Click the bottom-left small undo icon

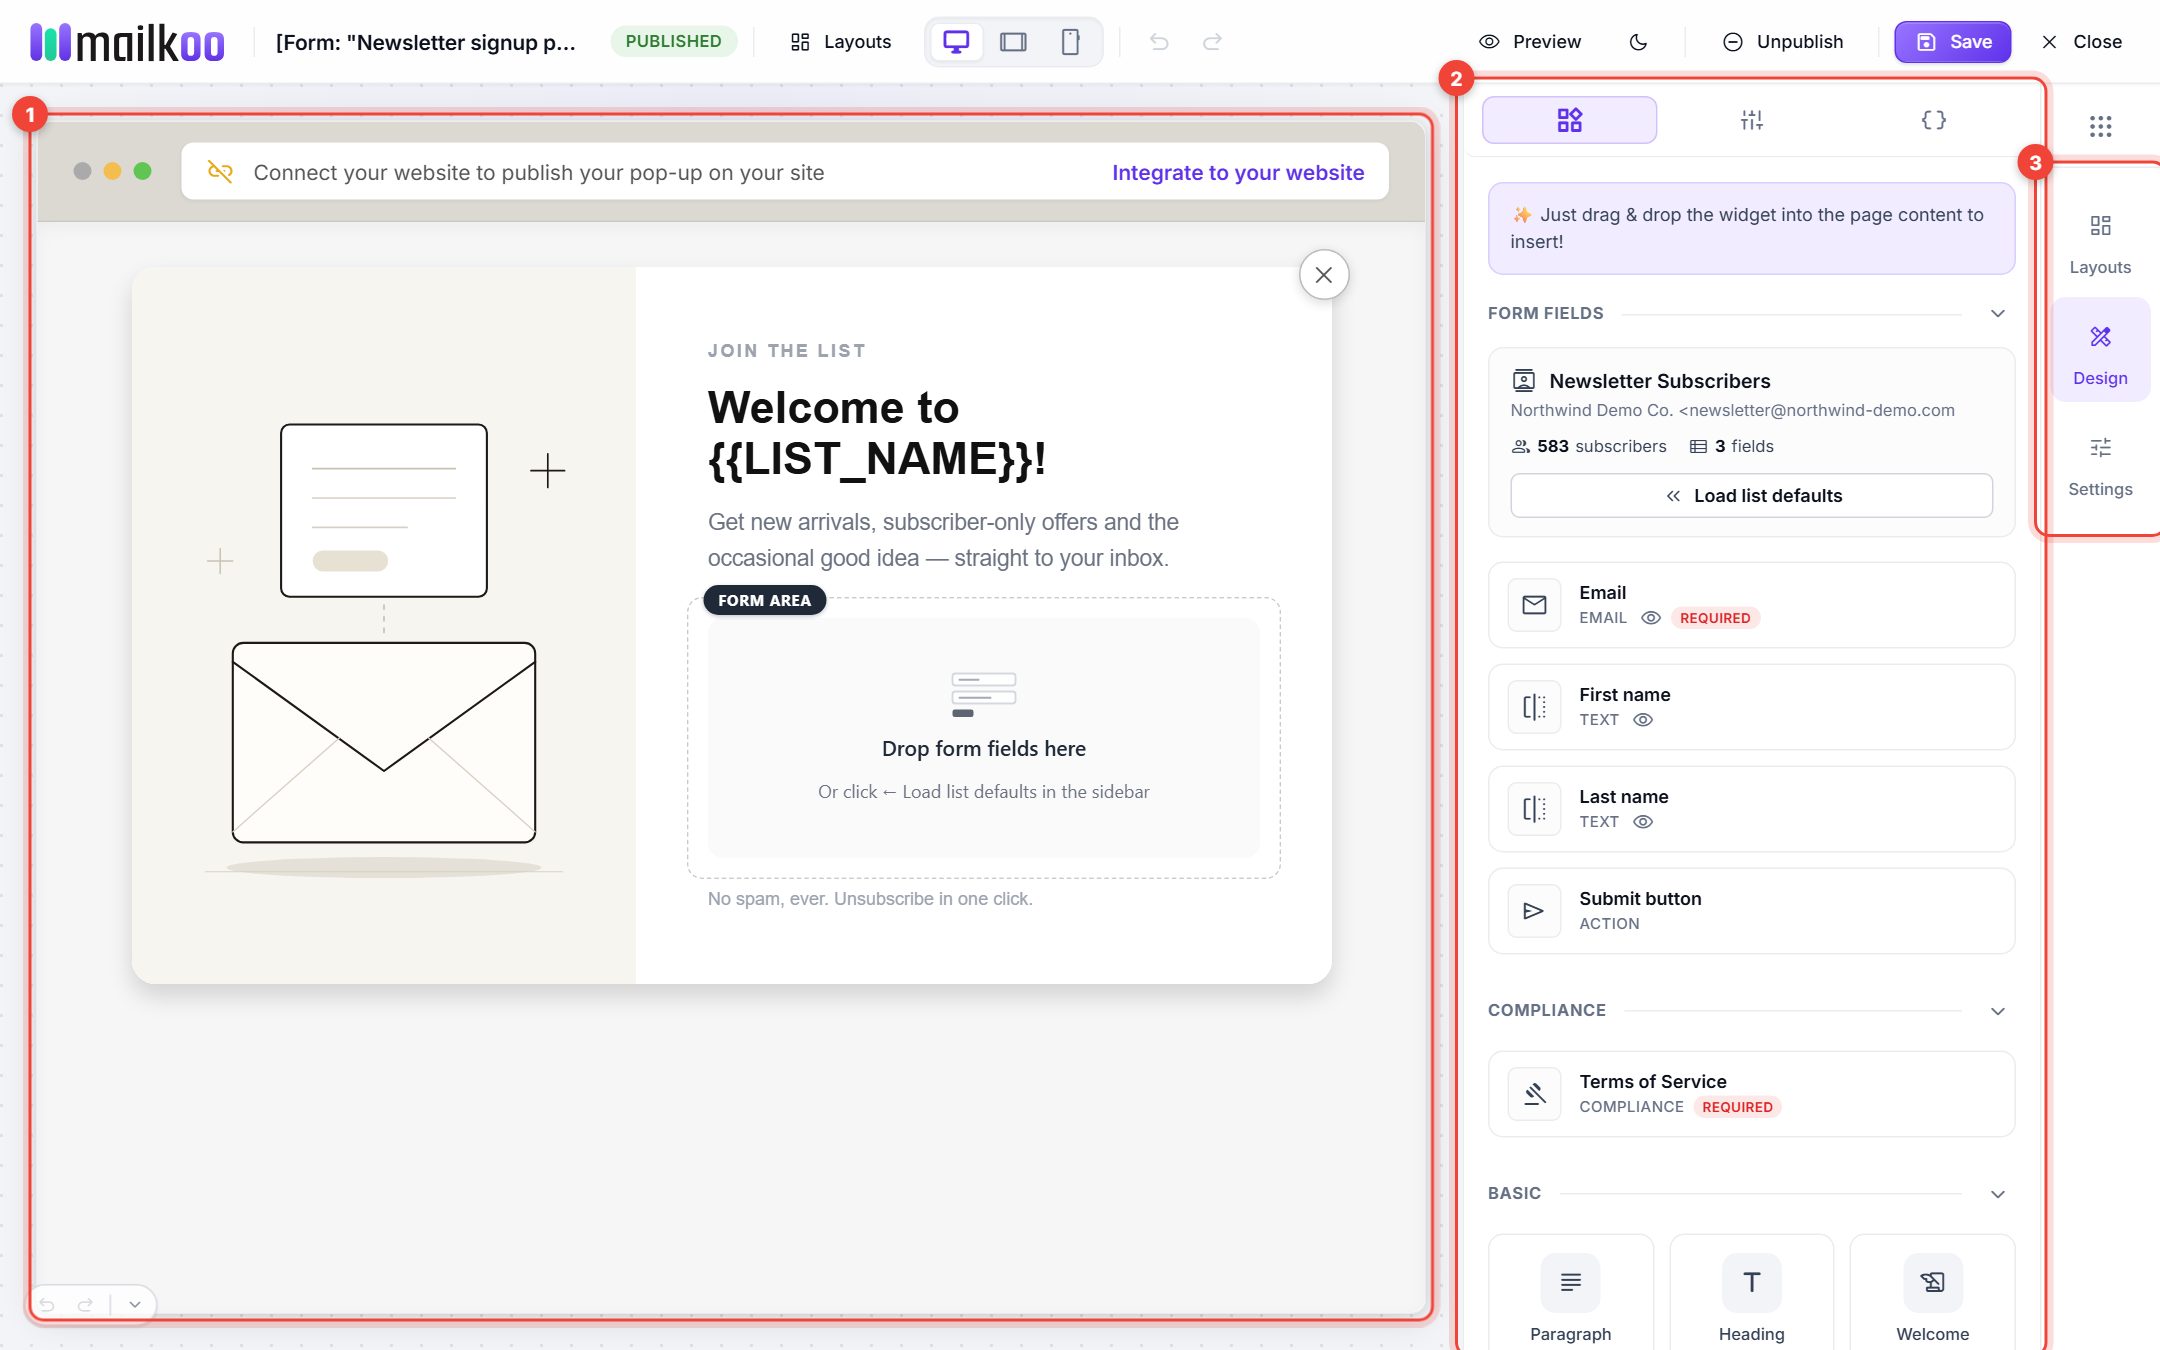[47, 1304]
